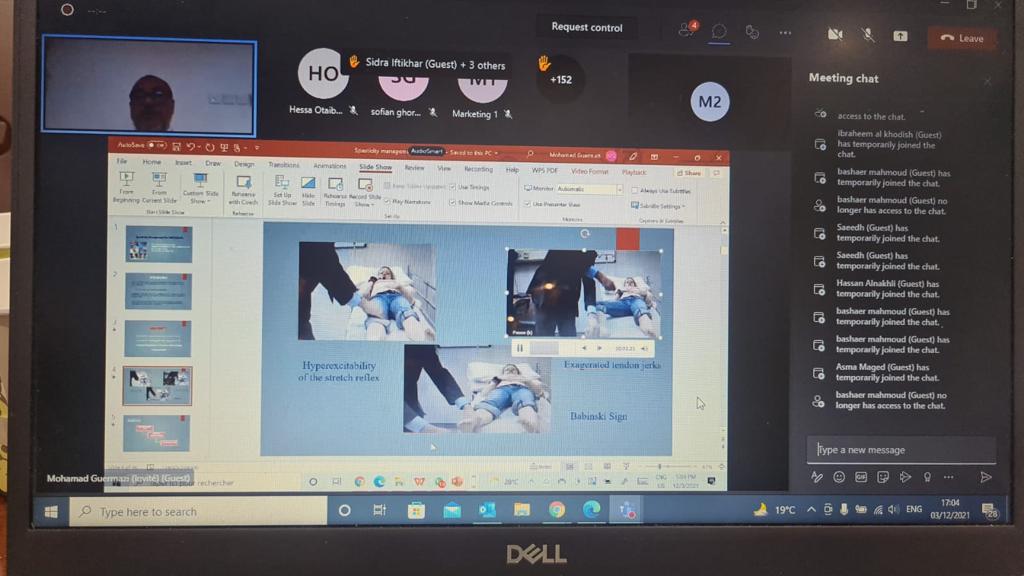Click the Save icon in PowerPoint toolbar
The image size is (1024, 576).
[176, 146]
